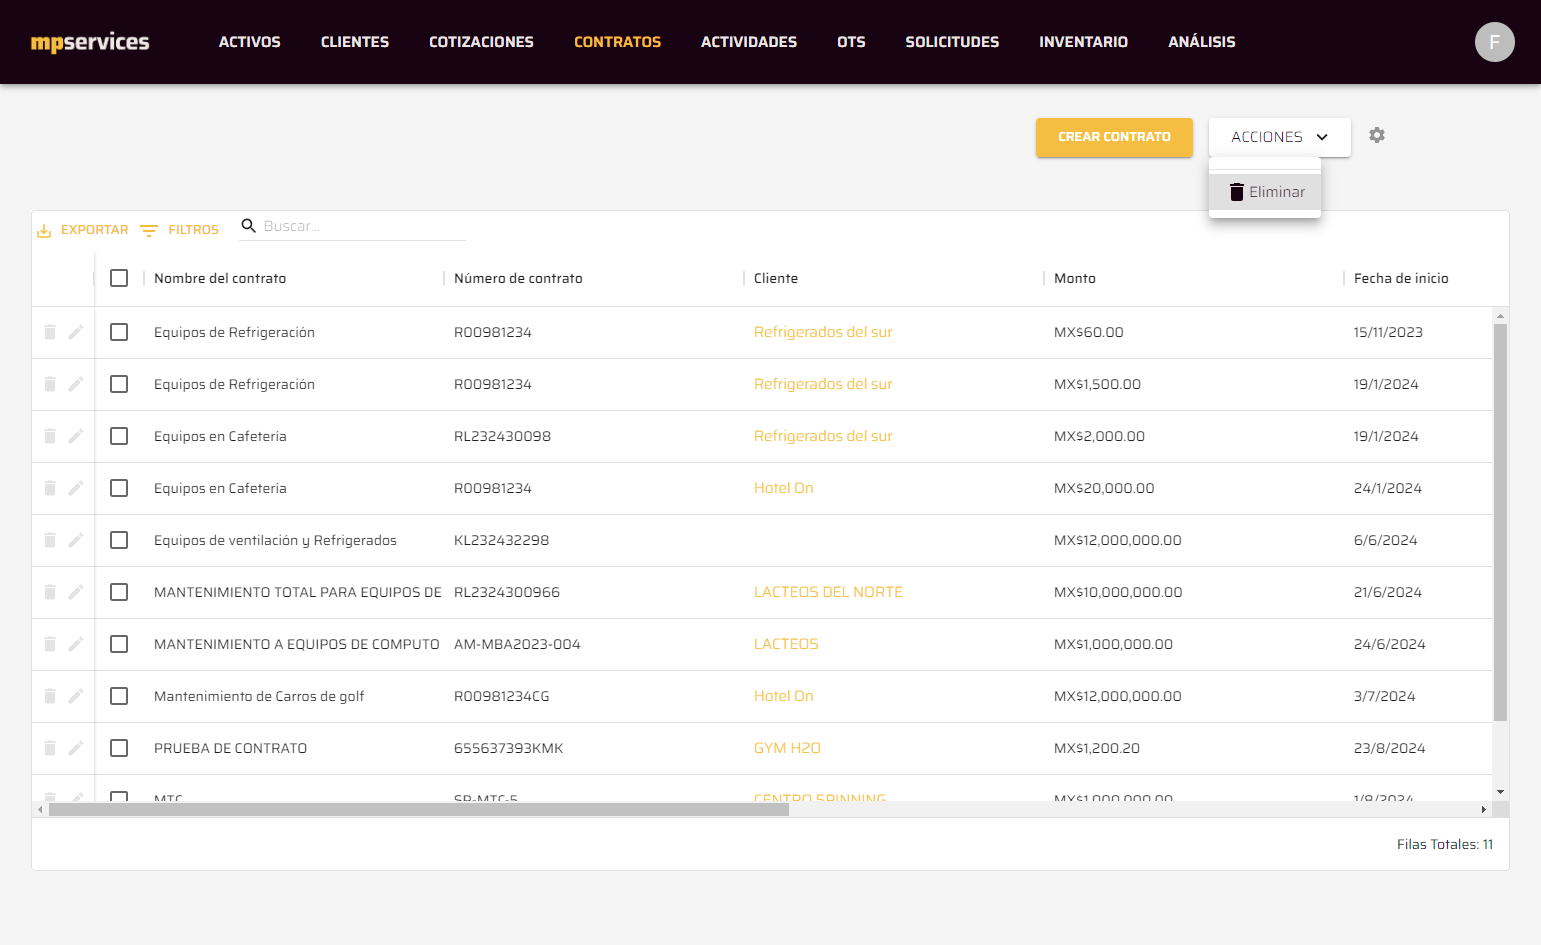Check the 24/1/2024 contract row checkbox
The width and height of the screenshot is (1541, 945).
pos(119,488)
